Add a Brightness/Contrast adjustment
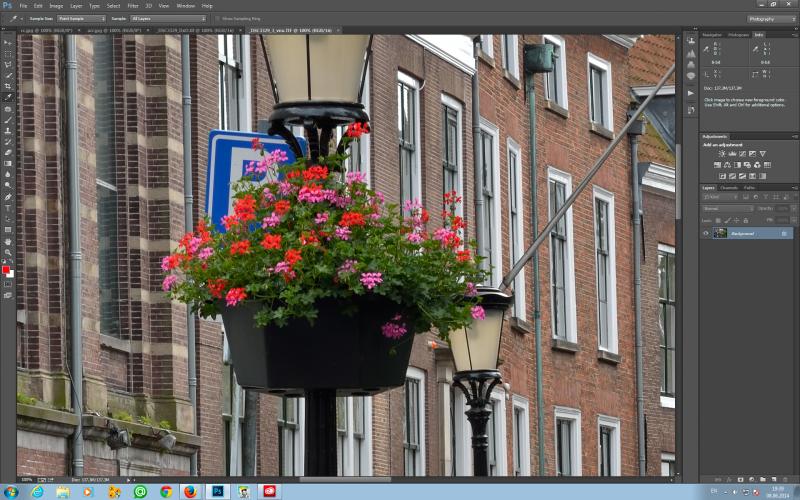 pyautogui.click(x=722, y=154)
